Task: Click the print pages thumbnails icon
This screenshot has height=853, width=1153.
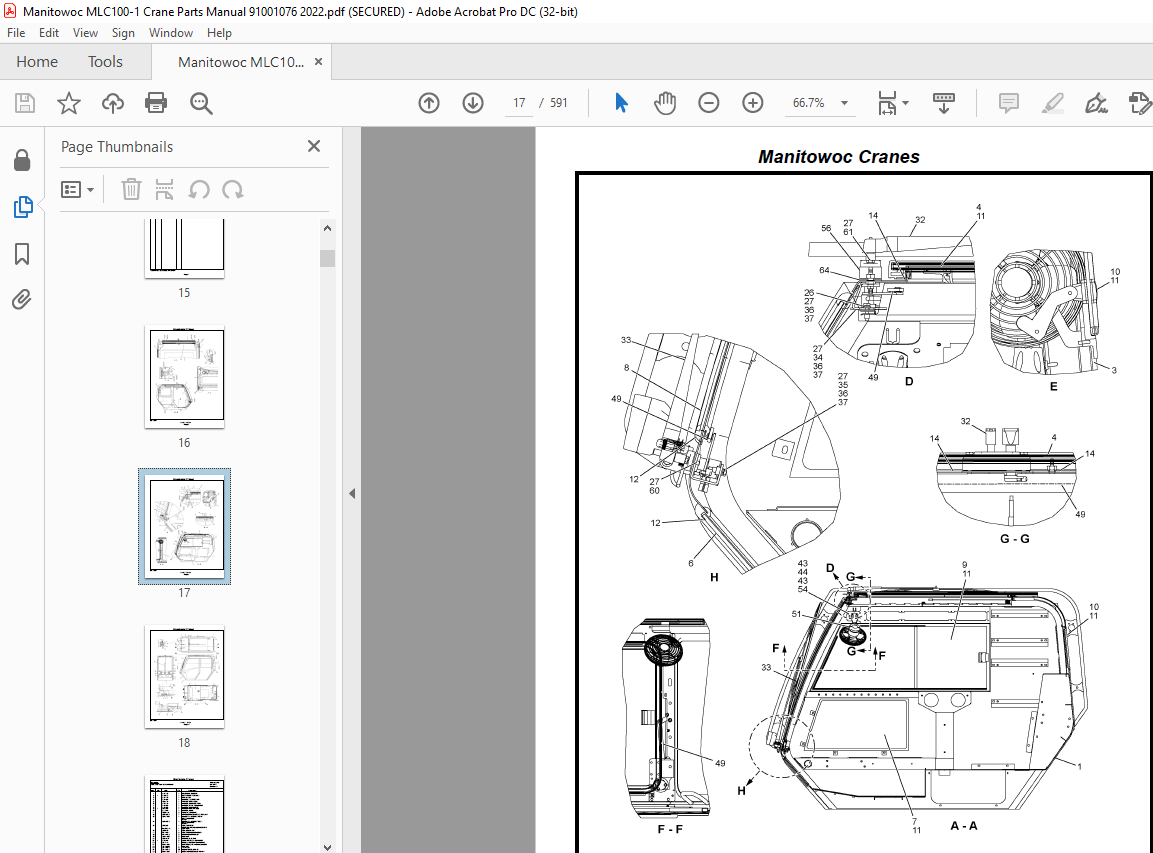Action: pos(165,190)
